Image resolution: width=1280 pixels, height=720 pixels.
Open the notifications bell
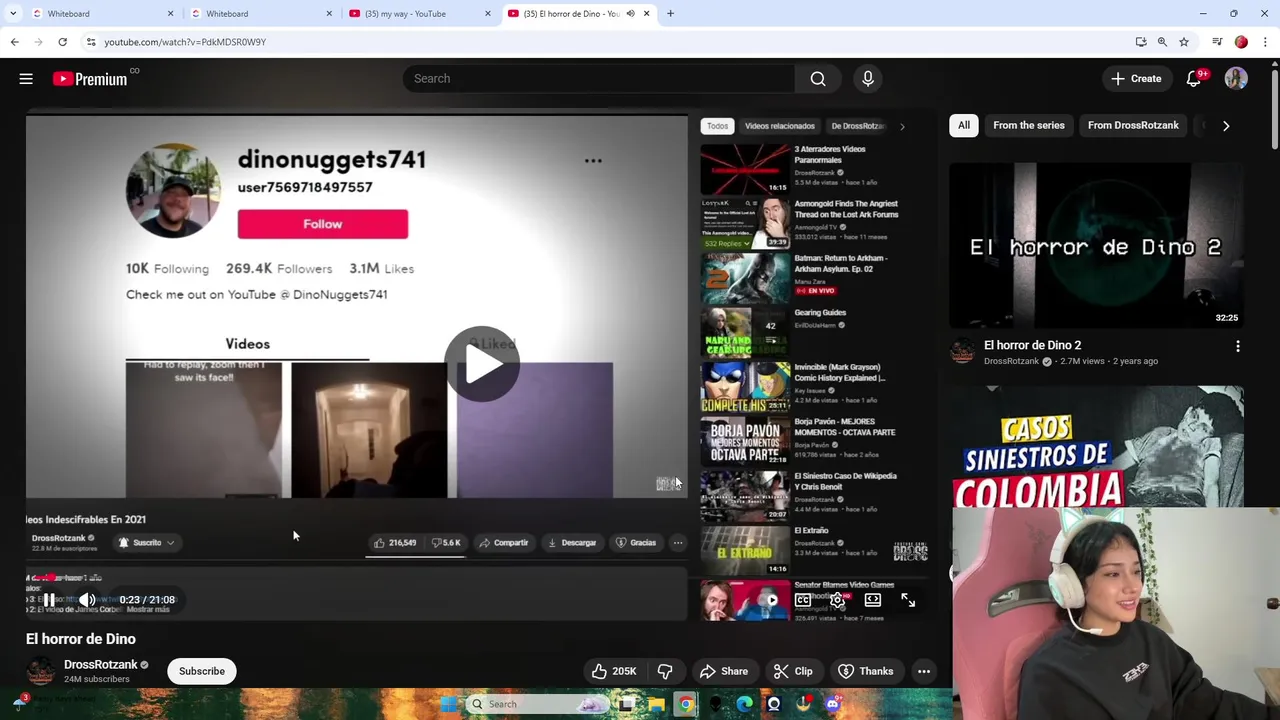tap(1193, 79)
